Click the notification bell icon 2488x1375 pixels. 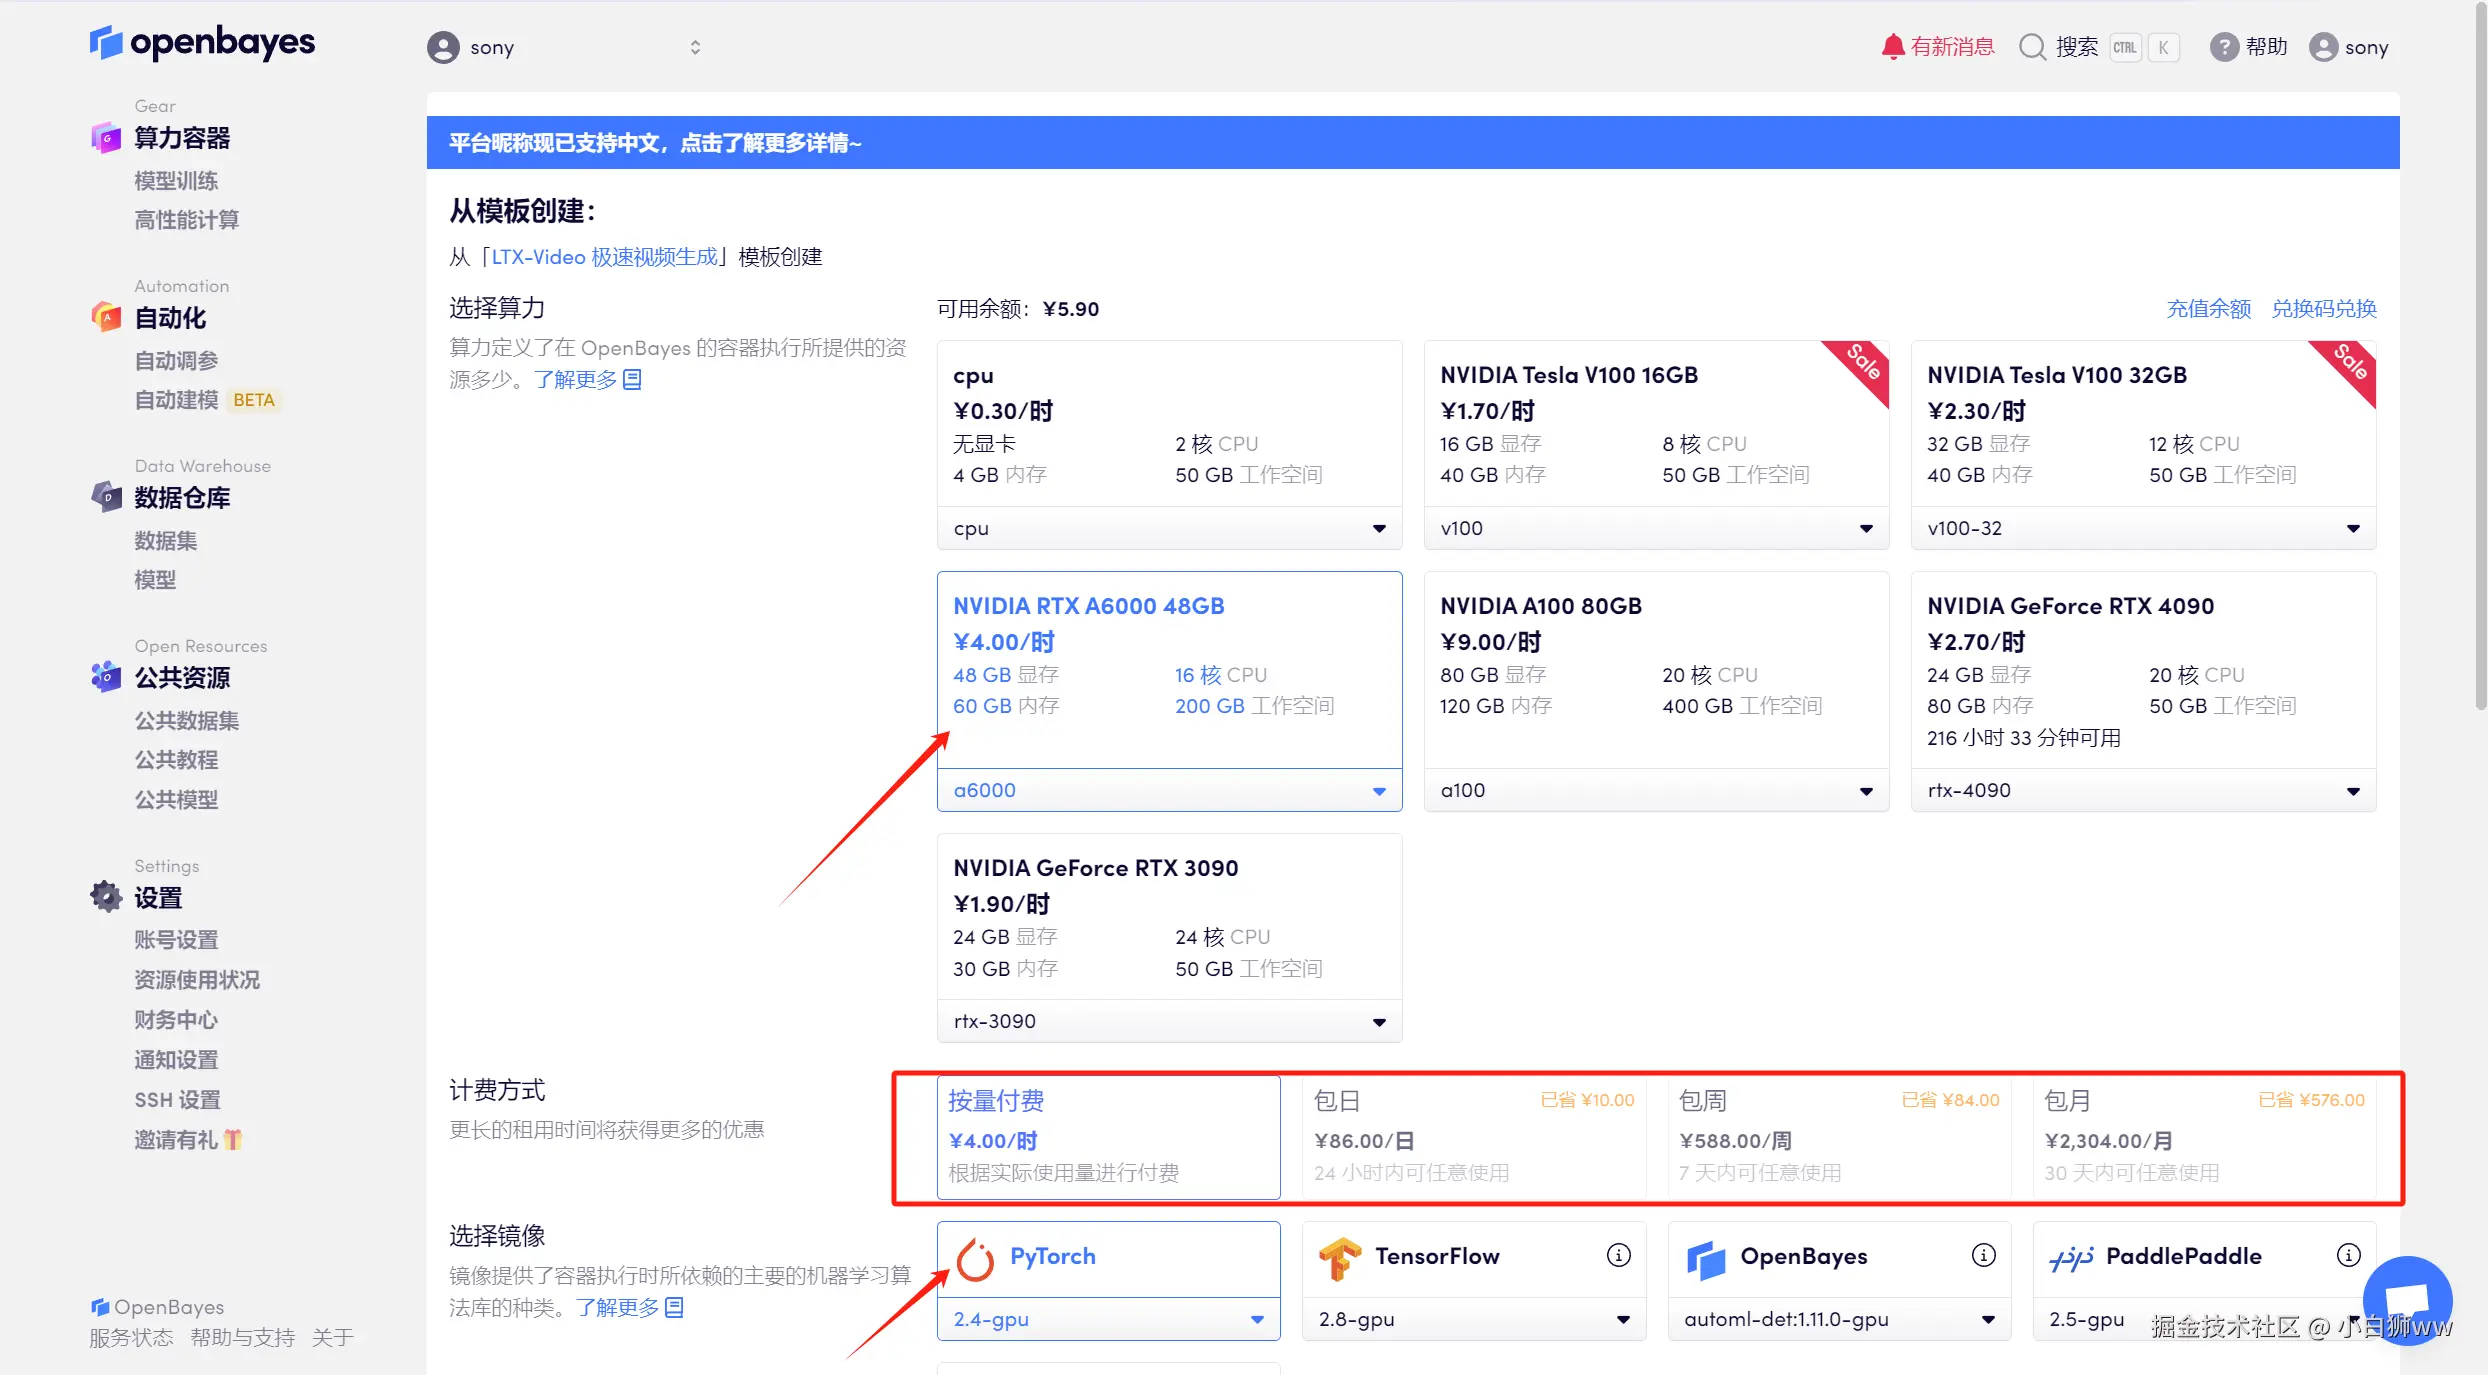(x=1892, y=47)
